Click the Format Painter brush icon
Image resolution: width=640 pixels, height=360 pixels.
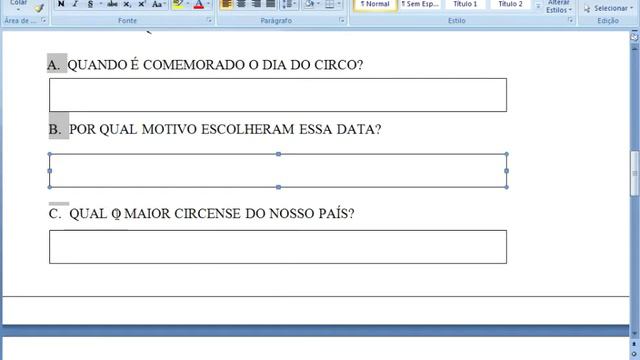click(39, 7)
